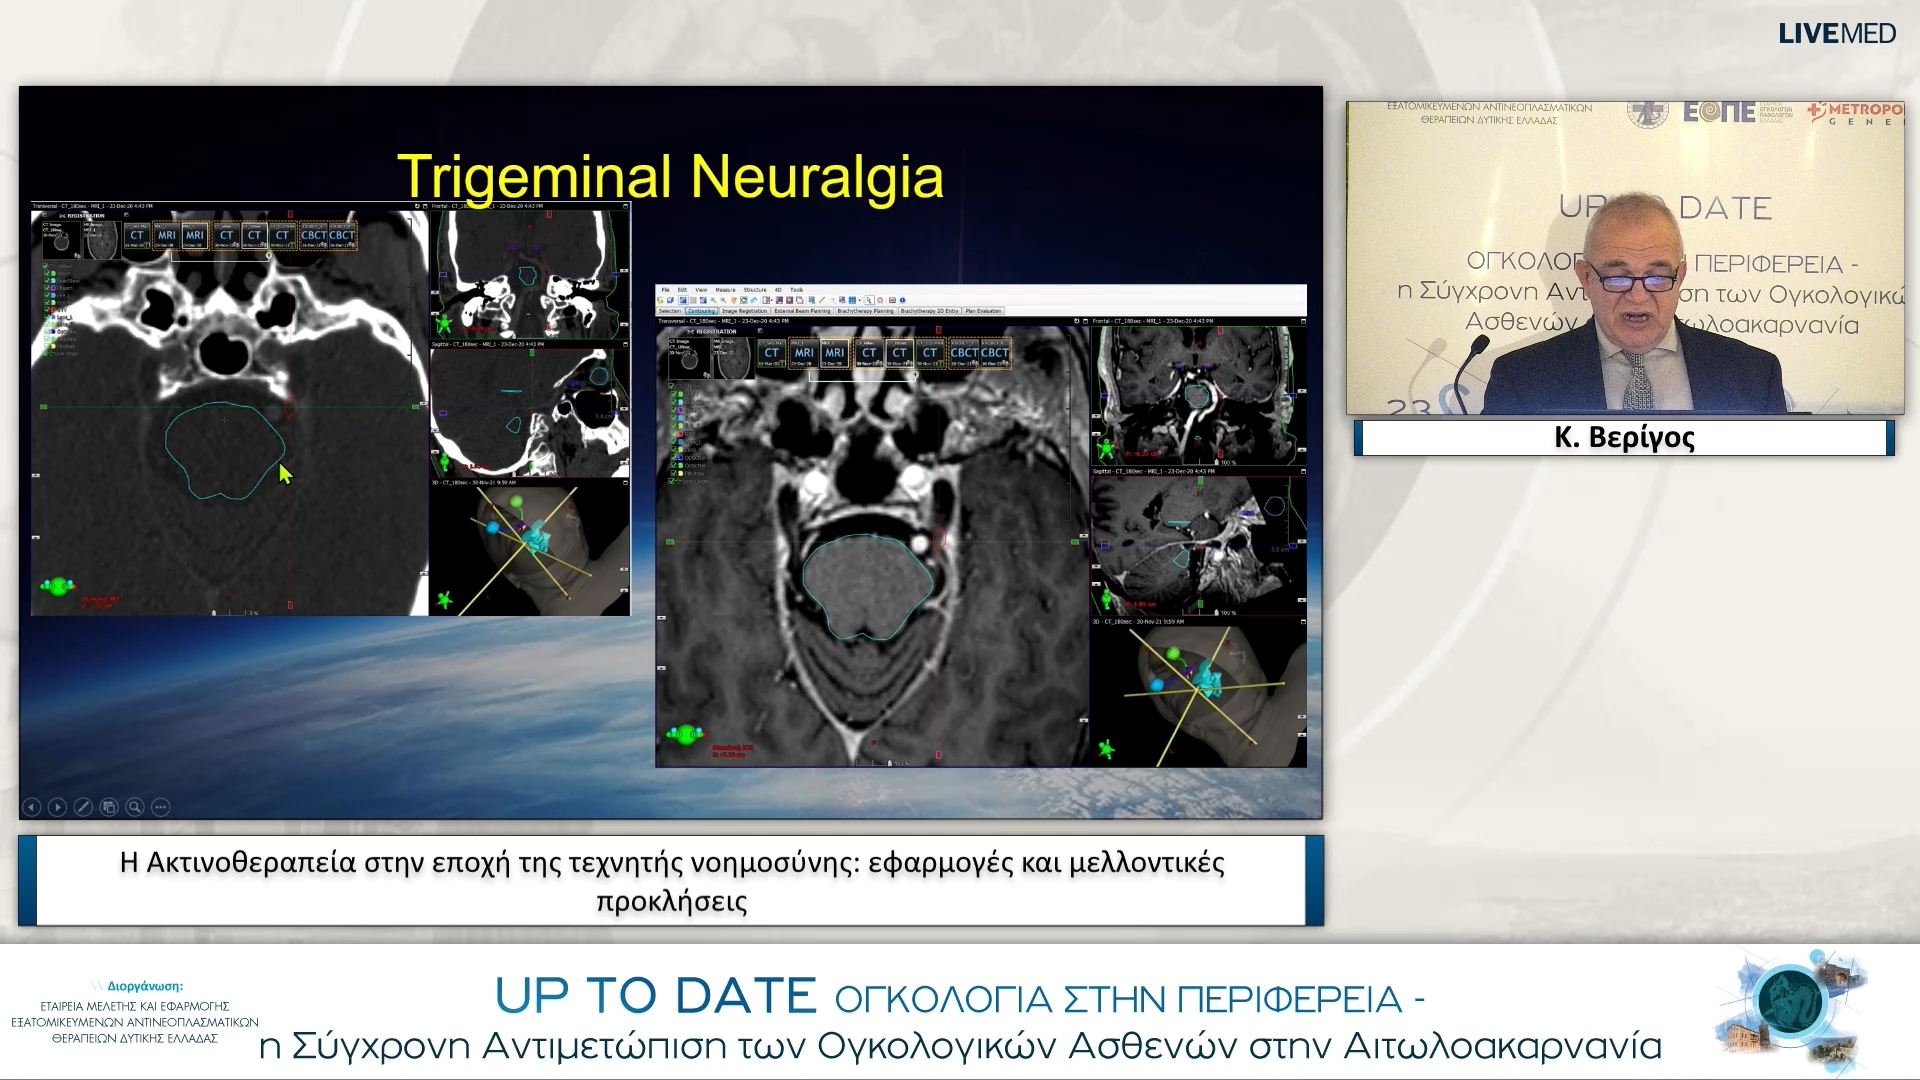Open slideshow more options ellipsis
1920x1080 pixels.
(161, 807)
